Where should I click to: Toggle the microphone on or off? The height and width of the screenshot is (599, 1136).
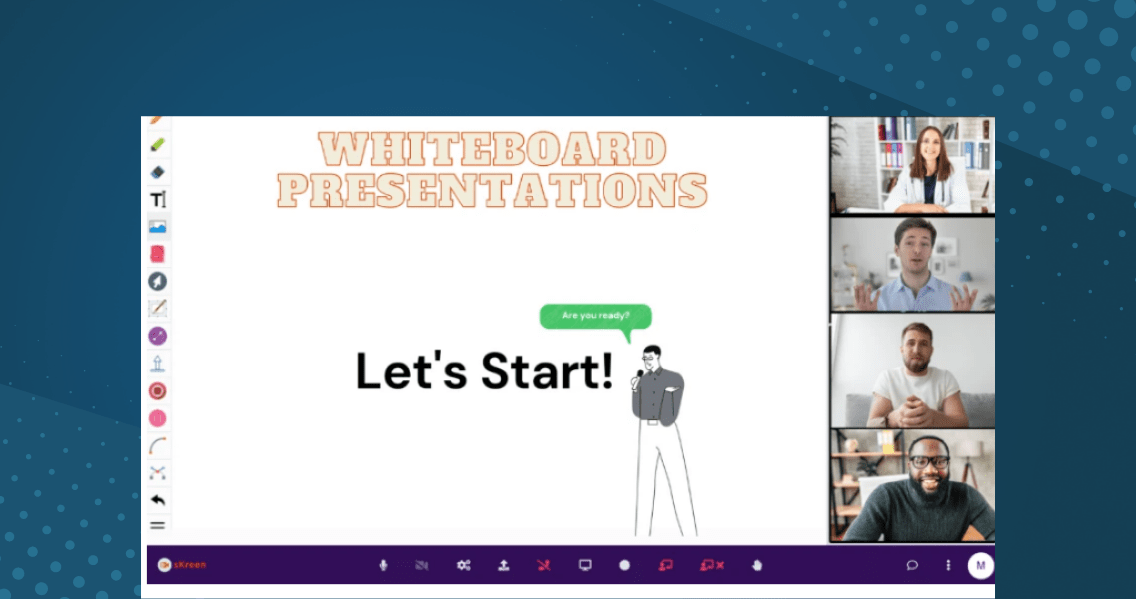pos(383,565)
